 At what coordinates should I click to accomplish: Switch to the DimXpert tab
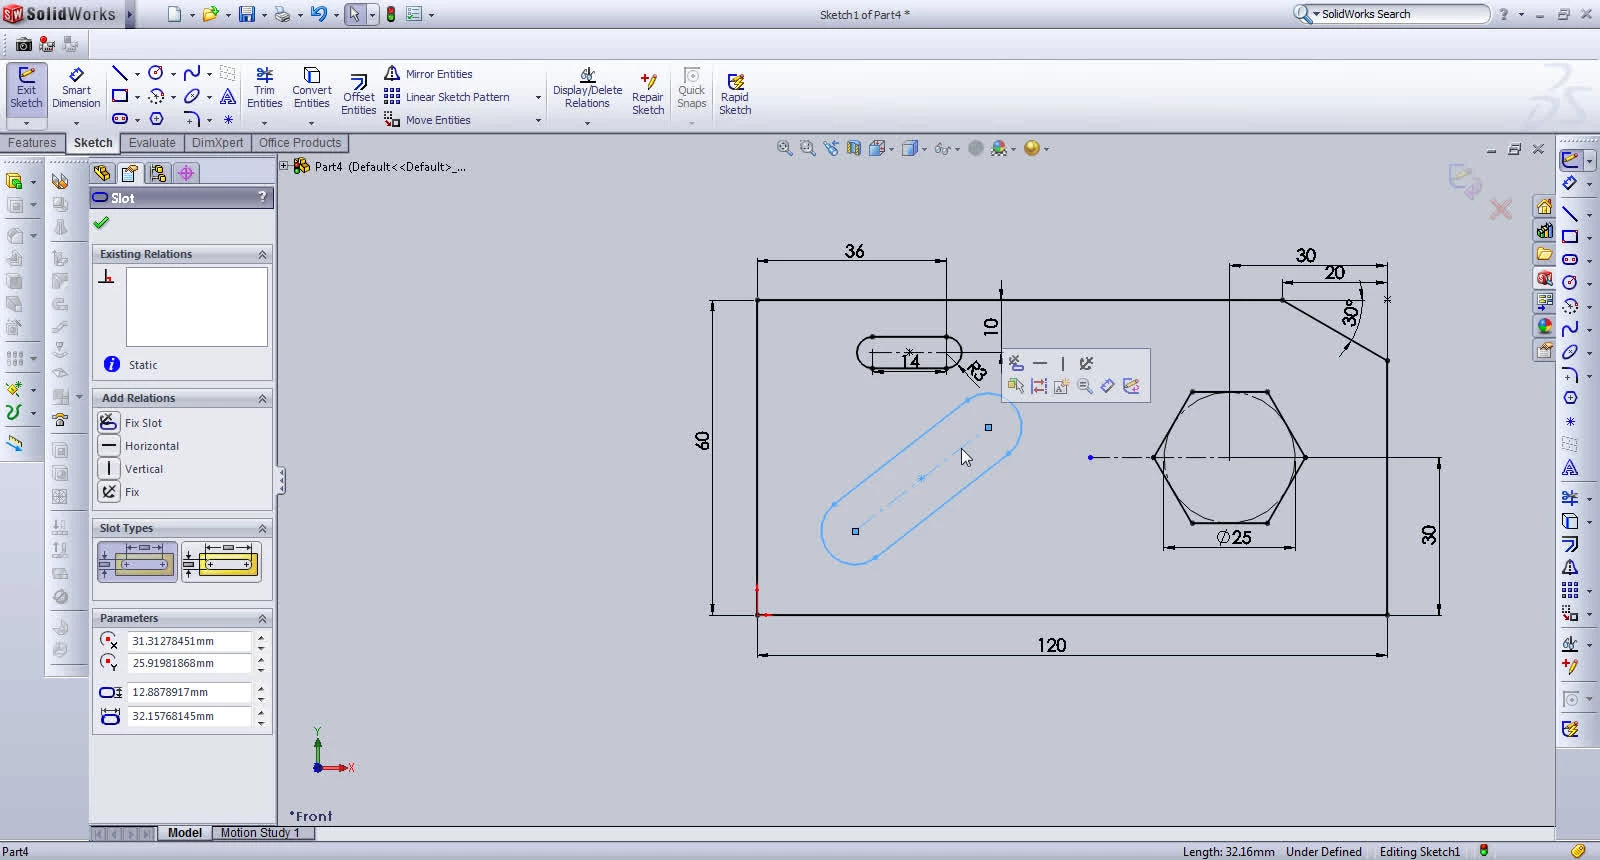click(x=217, y=143)
